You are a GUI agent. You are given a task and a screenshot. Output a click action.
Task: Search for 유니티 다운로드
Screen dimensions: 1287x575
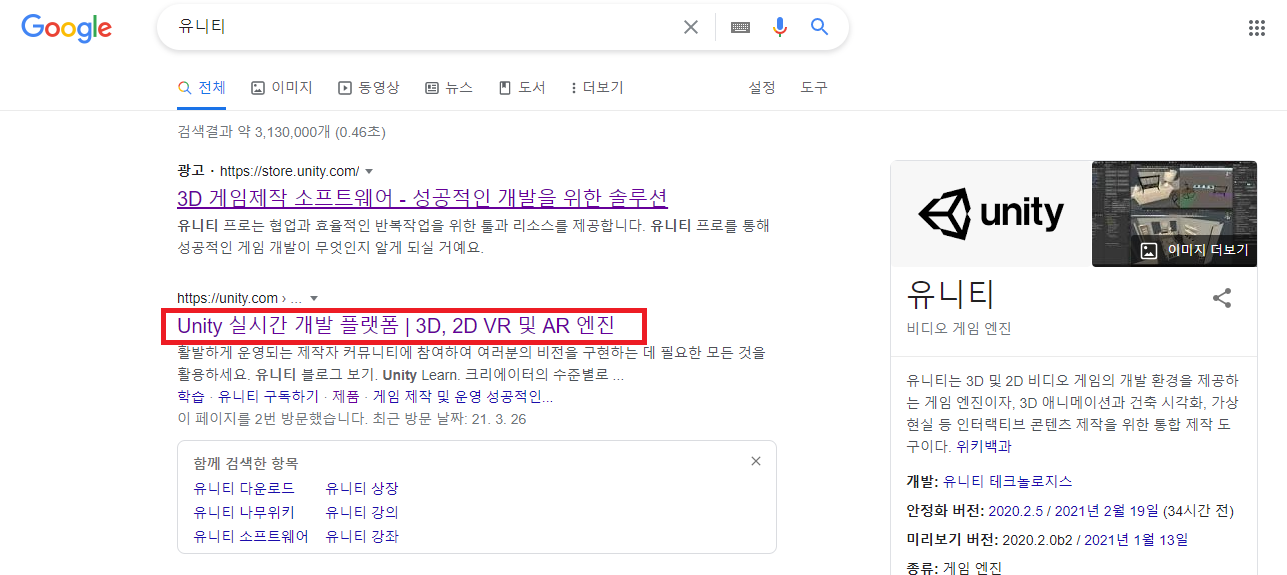point(244,488)
